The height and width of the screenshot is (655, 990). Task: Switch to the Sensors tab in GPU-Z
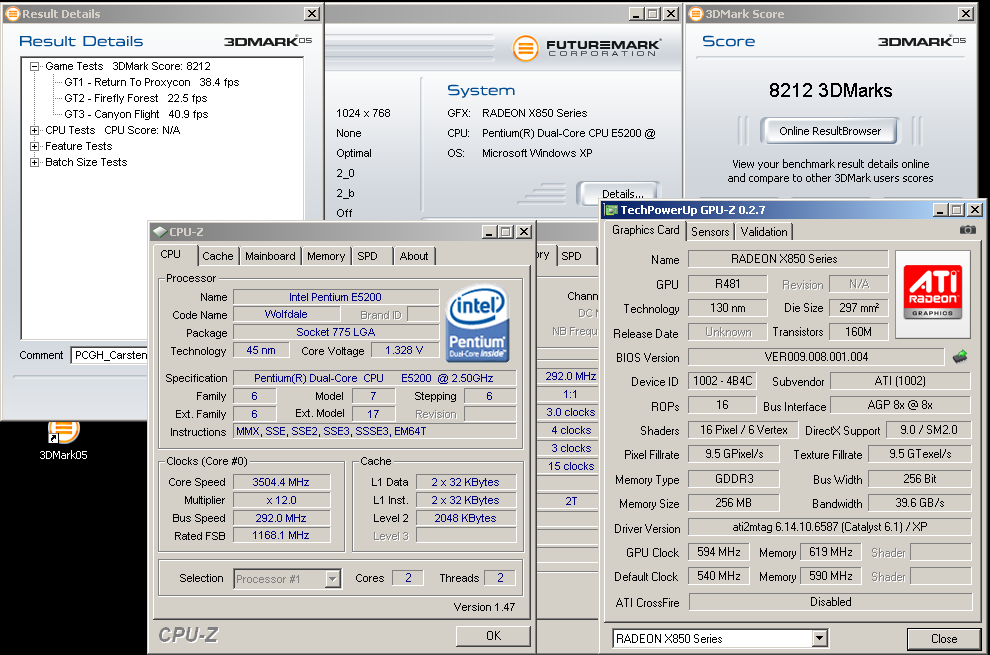pyautogui.click(x=710, y=232)
